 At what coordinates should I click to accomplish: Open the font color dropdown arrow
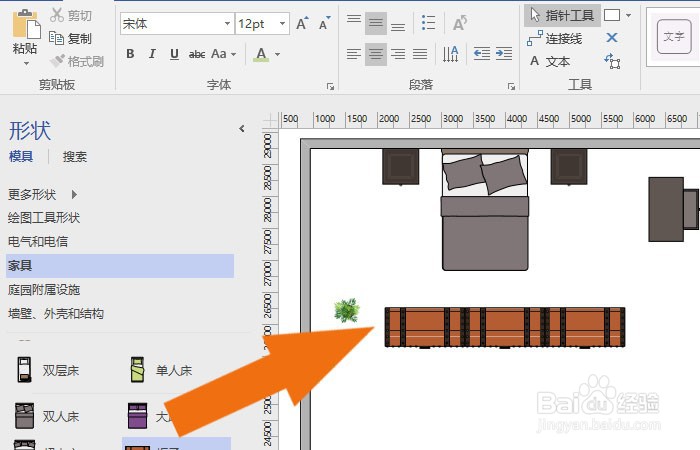coord(277,54)
